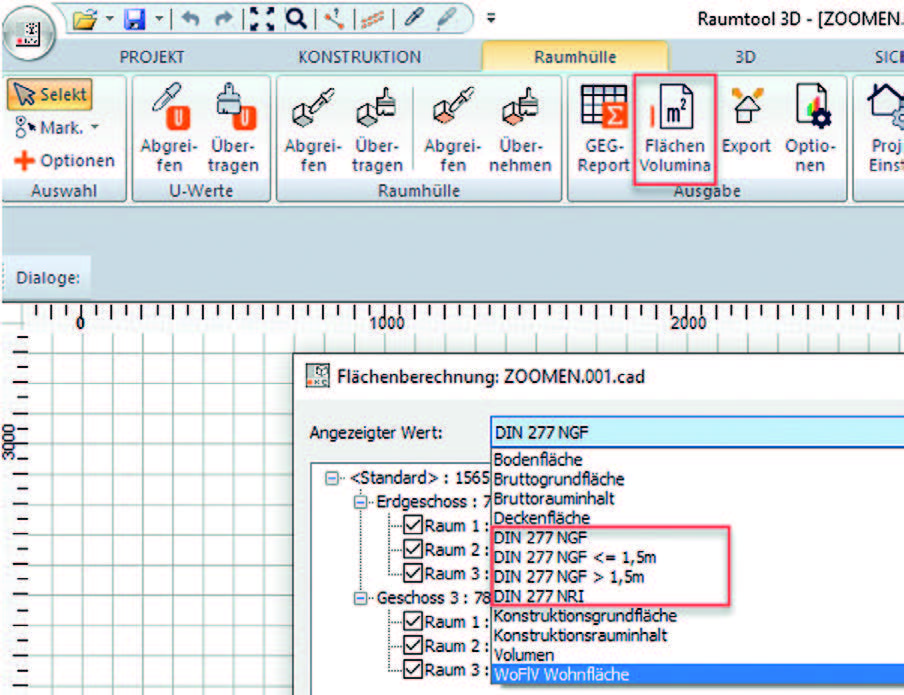Open the quick access toolbar customize arrow
This screenshot has width=904, height=695.
[x=491, y=18]
